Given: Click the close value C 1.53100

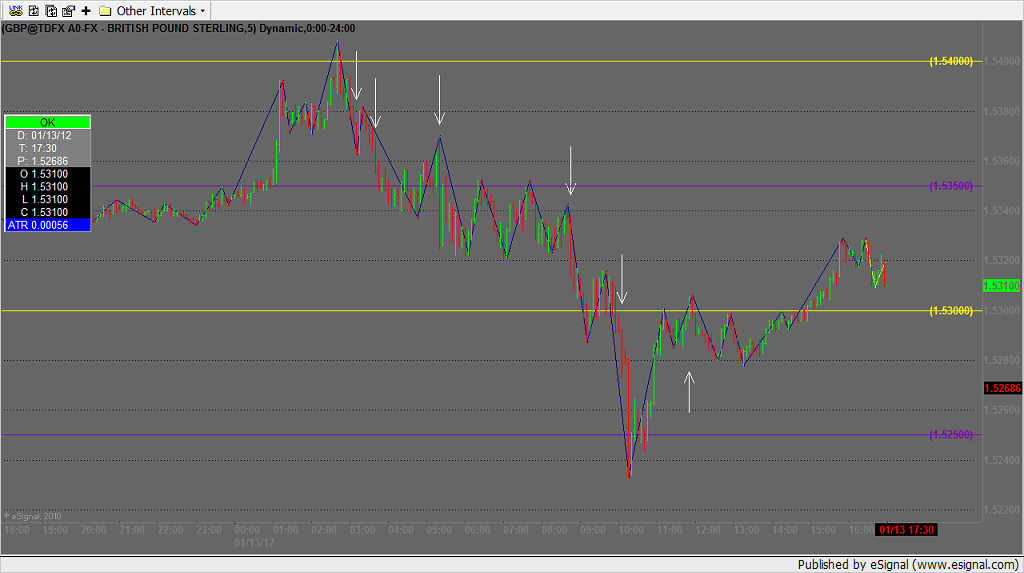Looking at the screenshot, I should point(48,212).
